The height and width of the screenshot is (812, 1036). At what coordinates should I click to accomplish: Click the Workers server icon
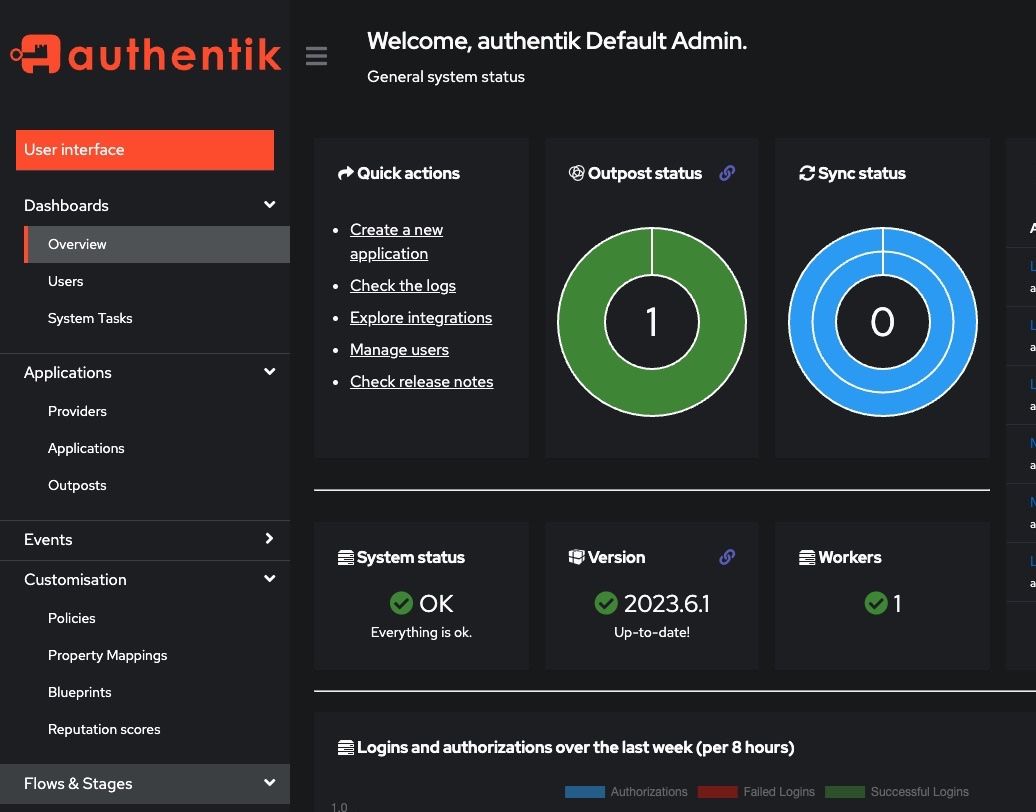click(x=807, y=558)
